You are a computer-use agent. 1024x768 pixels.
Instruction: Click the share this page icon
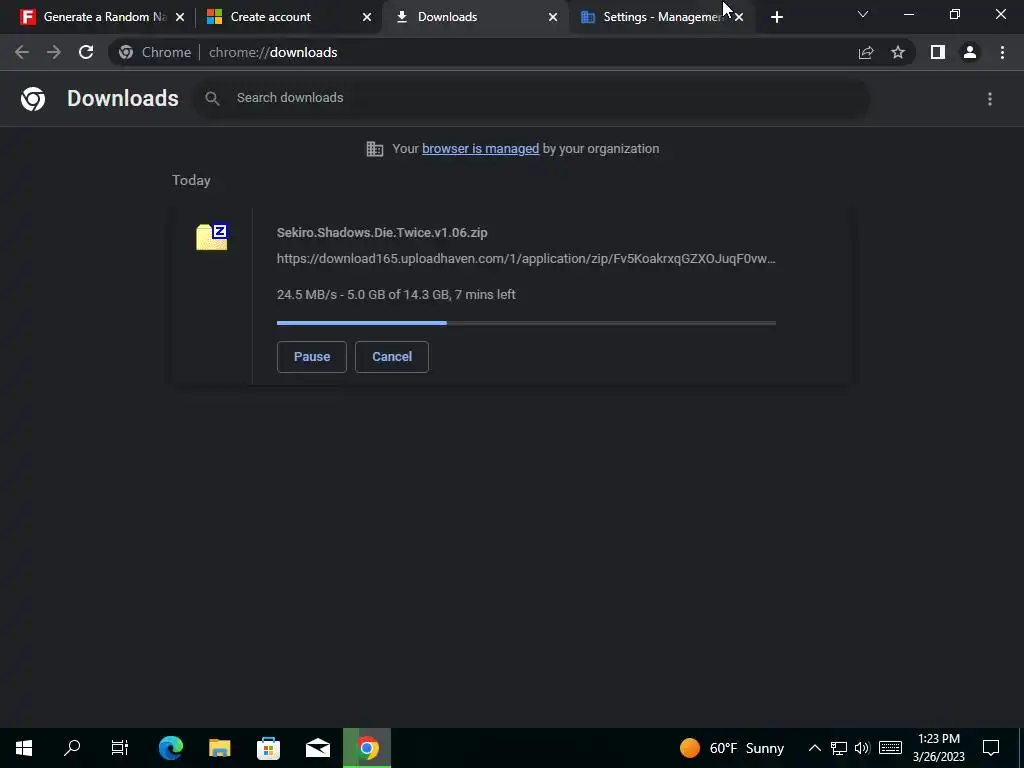[x=866, y=52]
